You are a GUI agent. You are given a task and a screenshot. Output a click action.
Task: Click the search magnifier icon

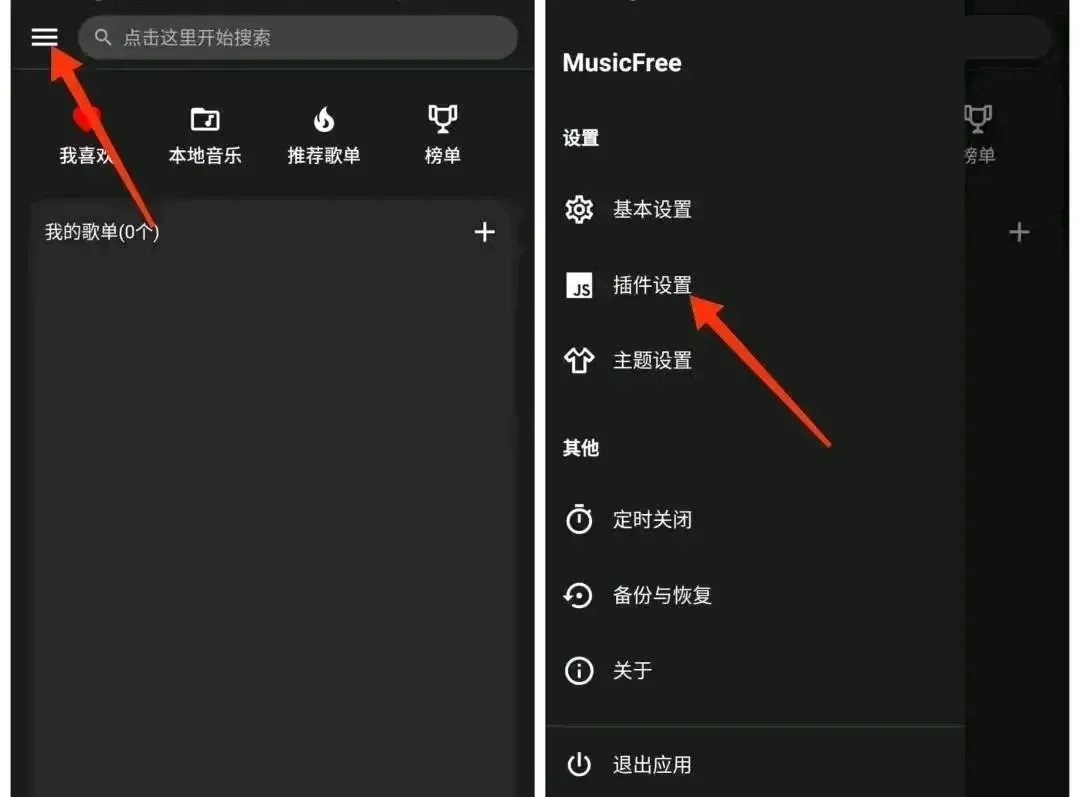coord(103,37)
